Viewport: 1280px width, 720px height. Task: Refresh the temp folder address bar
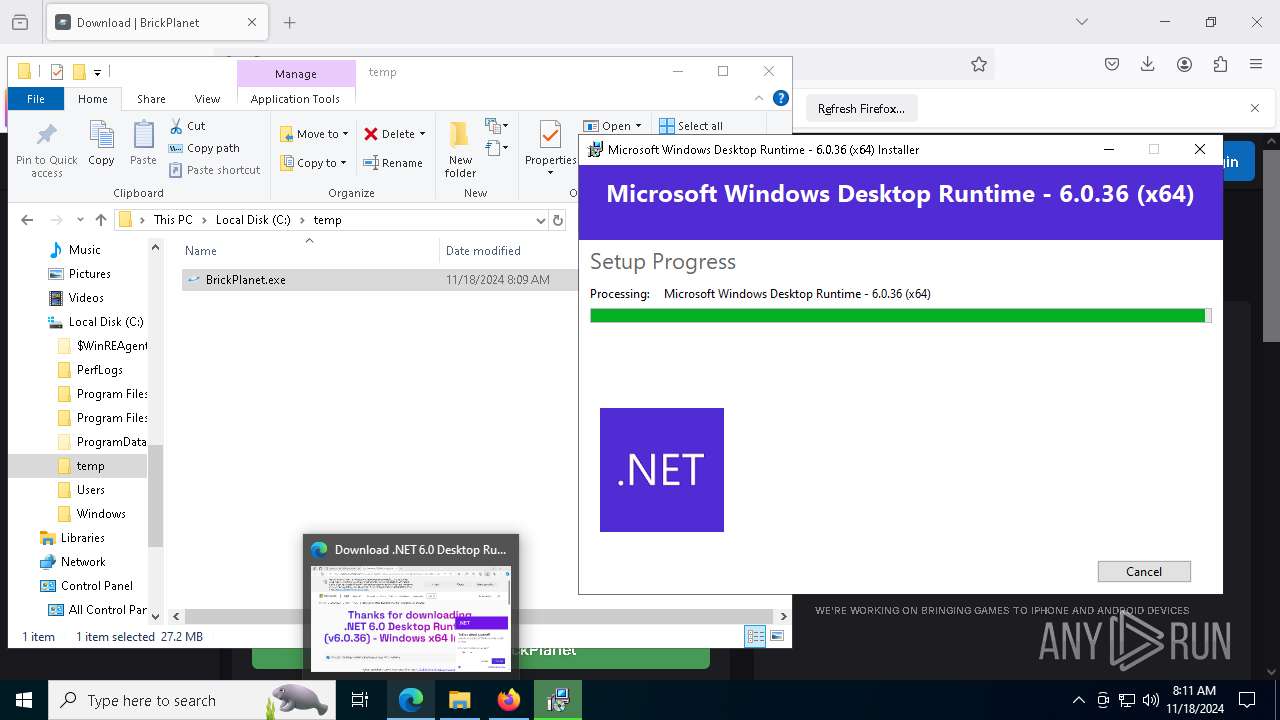coord(558,220)
